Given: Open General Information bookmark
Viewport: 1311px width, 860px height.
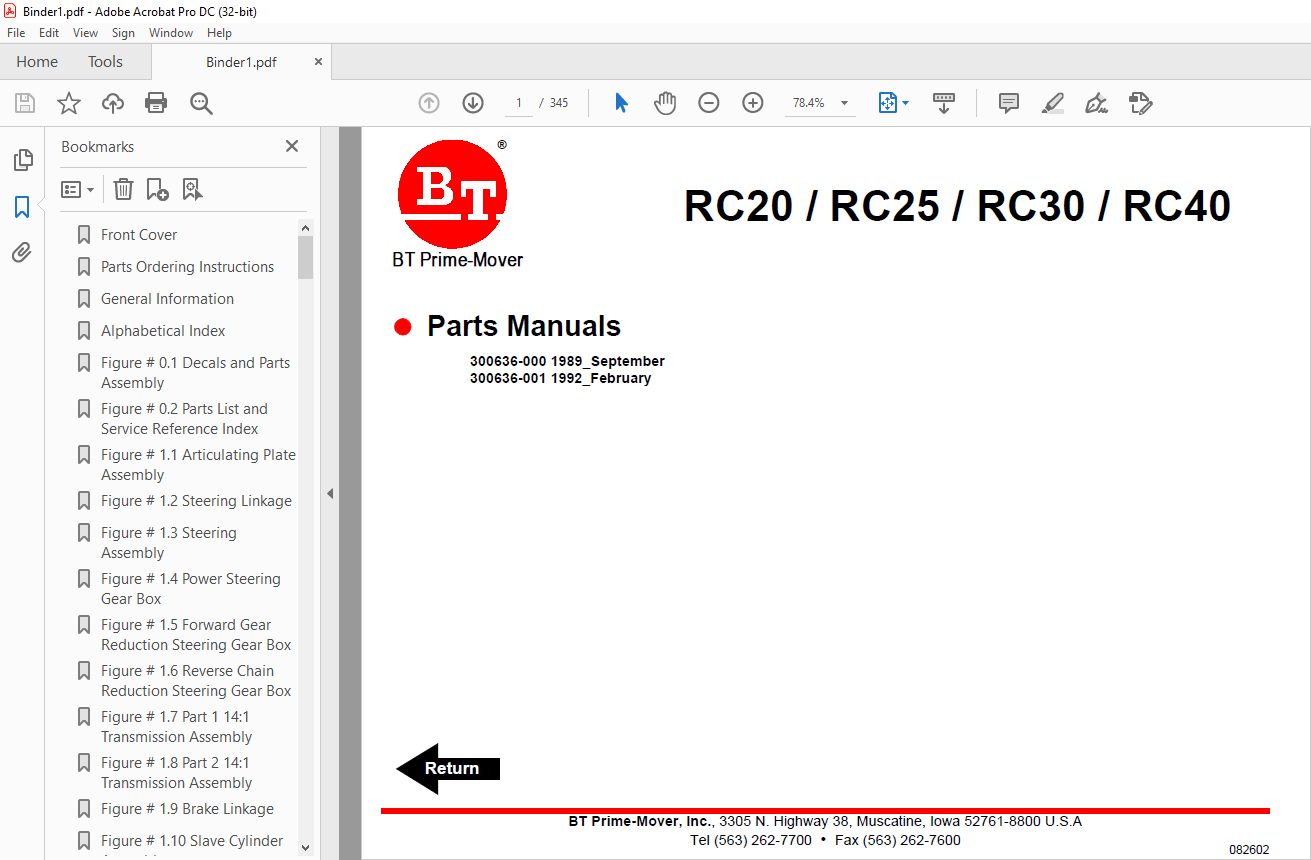Looking at the screenshot, I should (x=167, y=299).
